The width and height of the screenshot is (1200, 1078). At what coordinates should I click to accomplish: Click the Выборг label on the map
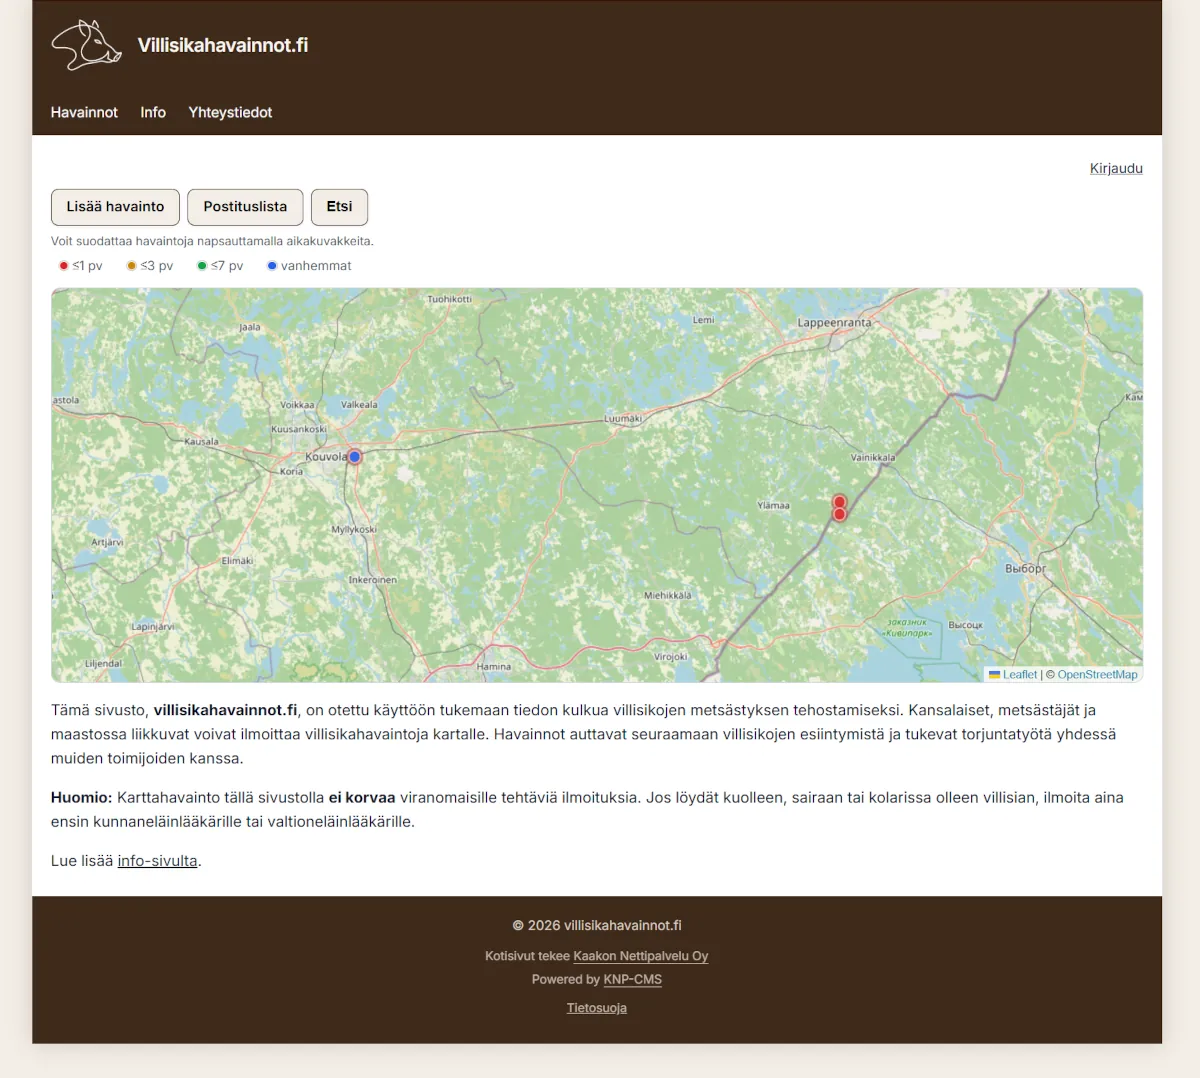(x=1025, y=568)
